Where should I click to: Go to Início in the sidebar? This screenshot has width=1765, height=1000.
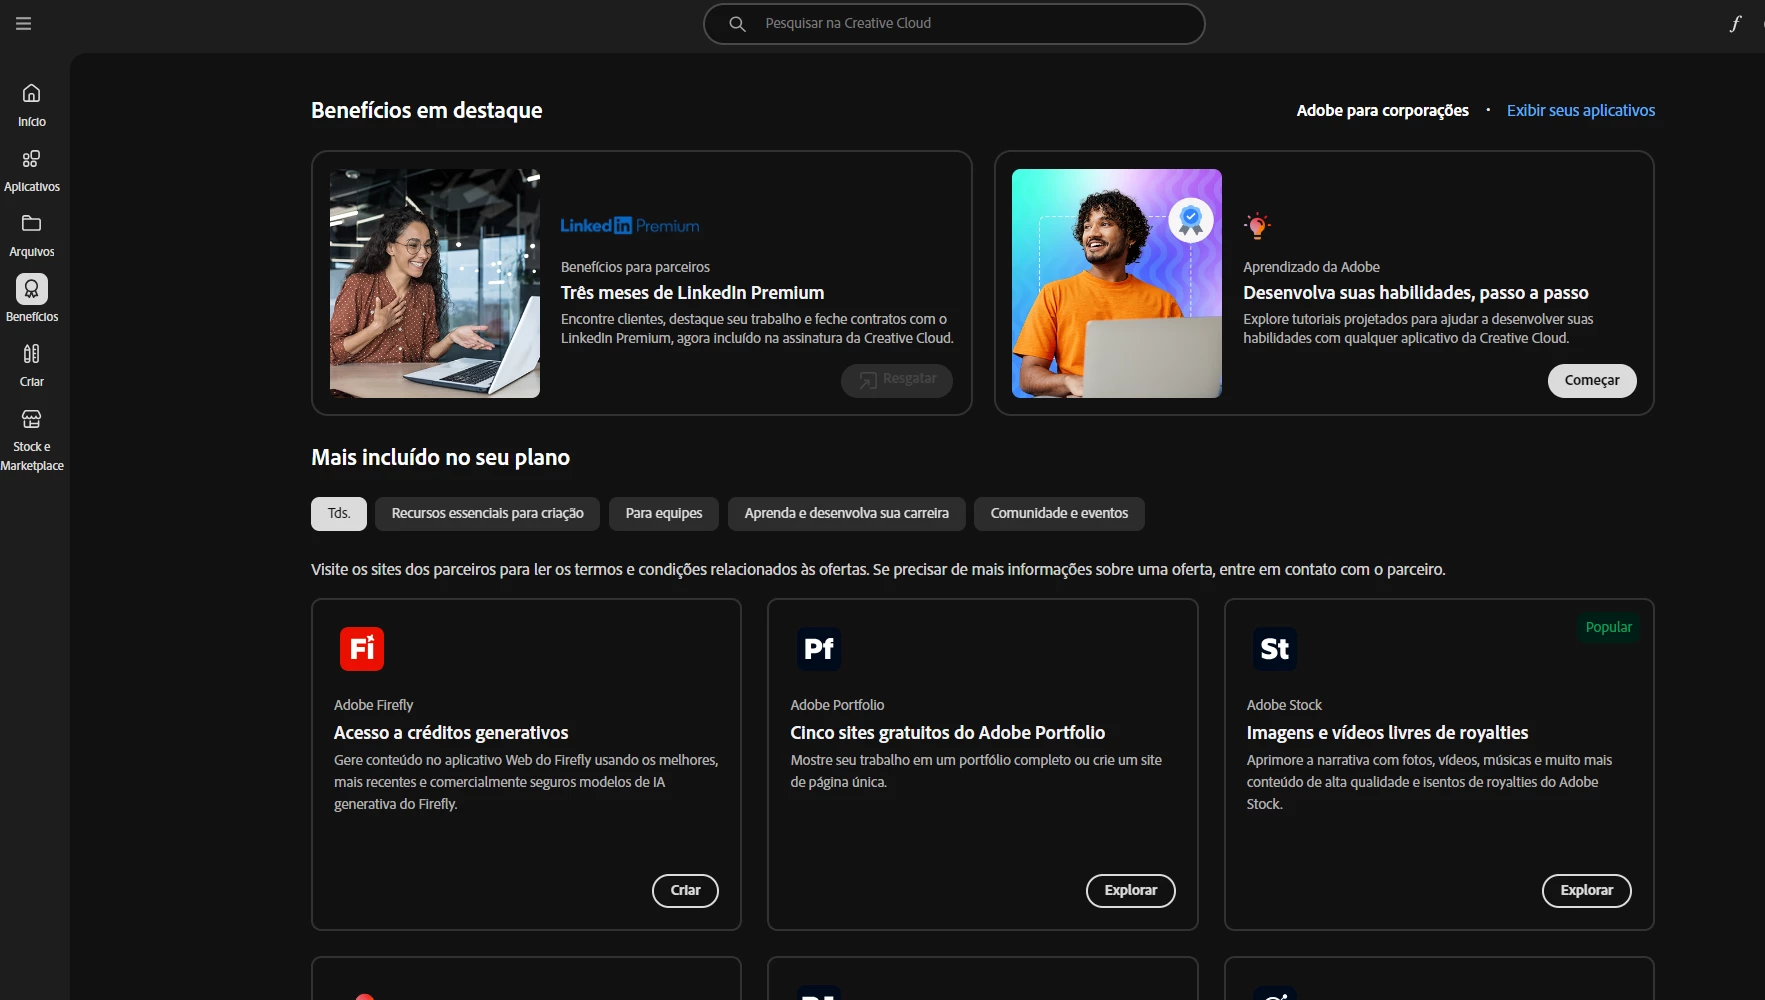32,105
